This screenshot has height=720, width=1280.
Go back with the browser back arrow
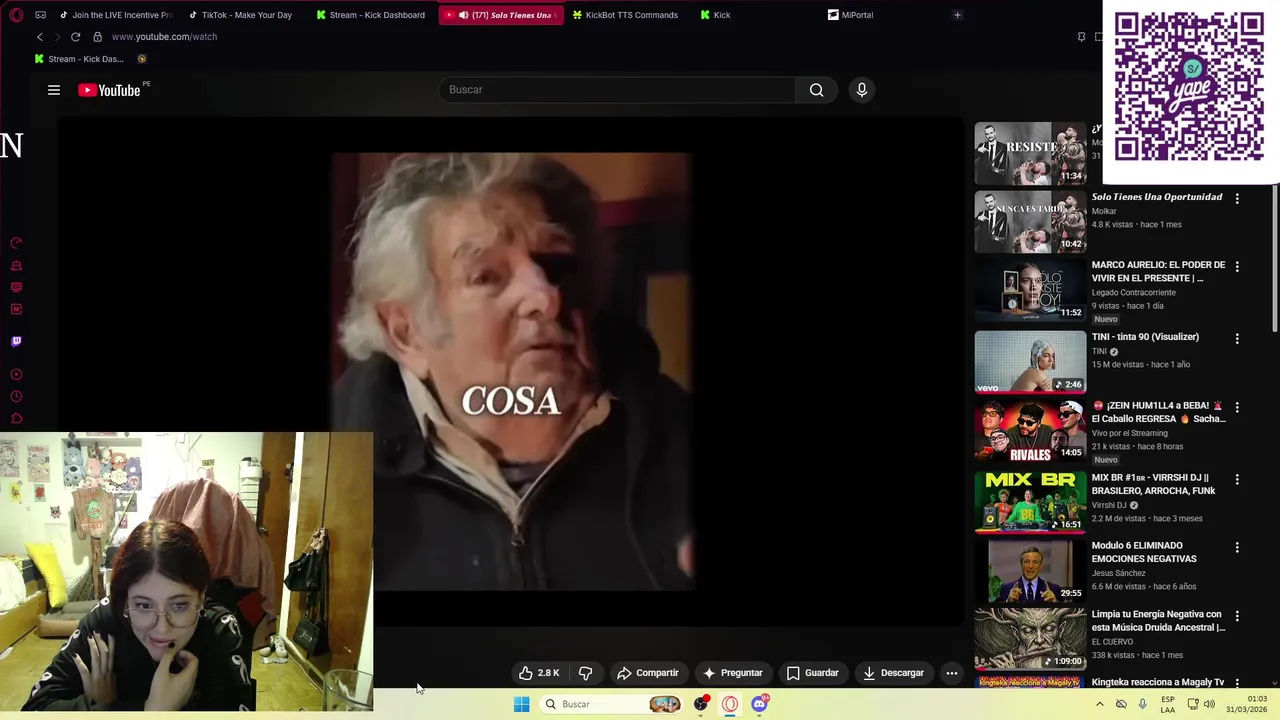pos(40,37)
